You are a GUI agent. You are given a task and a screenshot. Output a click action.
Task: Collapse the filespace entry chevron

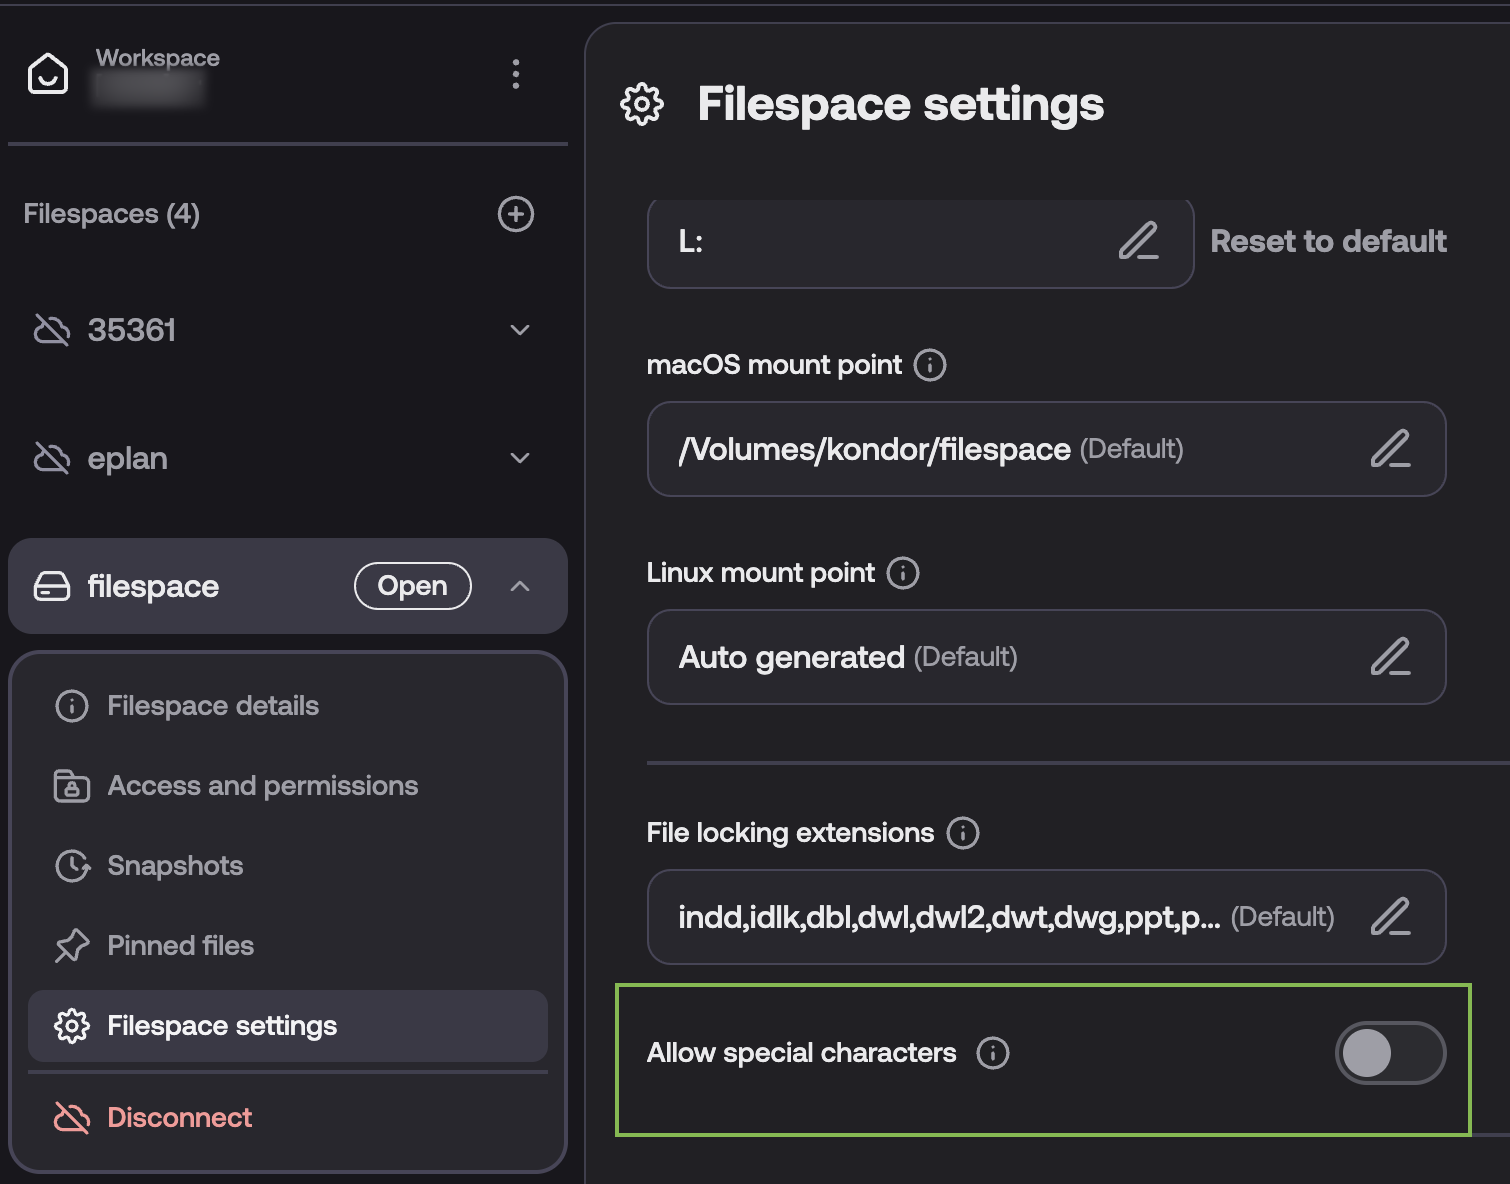[x=520, y=586]
